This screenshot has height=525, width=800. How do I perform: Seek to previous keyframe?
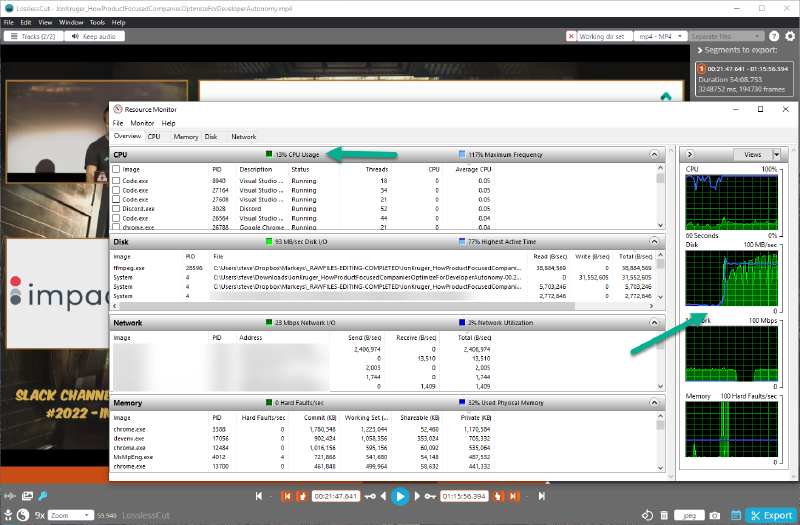coord(371,496)
